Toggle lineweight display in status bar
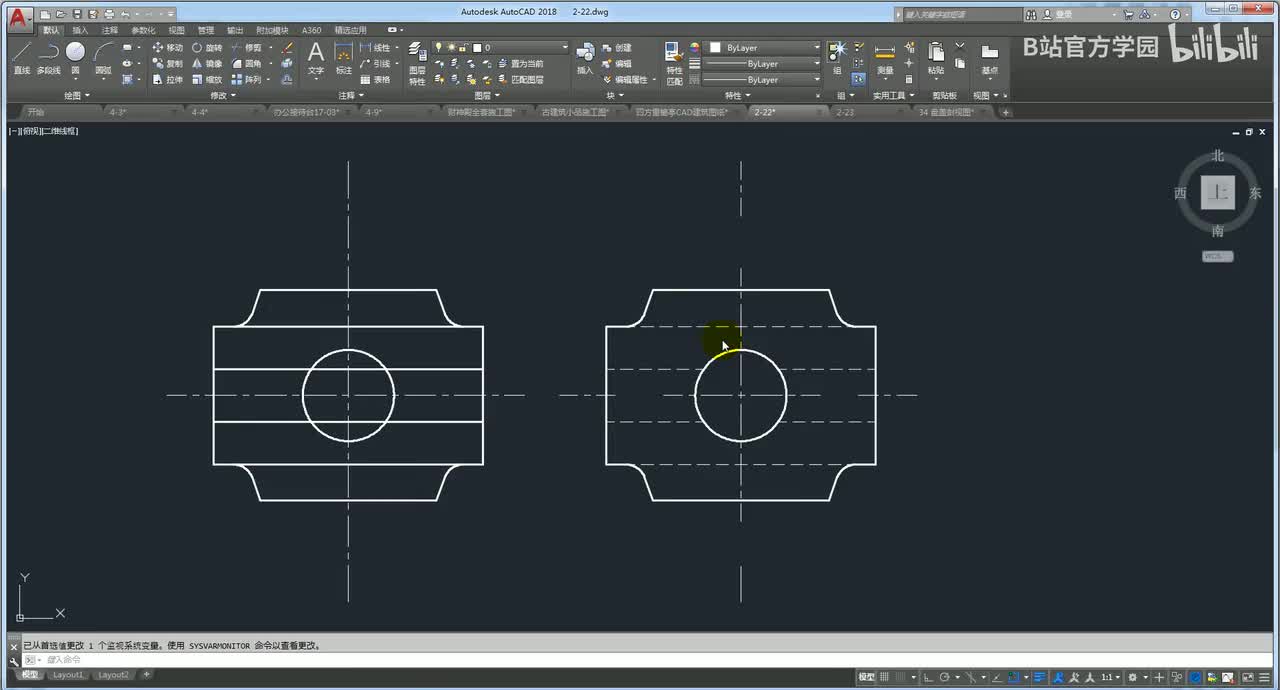Viewport: 1280px width, 690px height. pyautogui.click(x=1039, y=677)
